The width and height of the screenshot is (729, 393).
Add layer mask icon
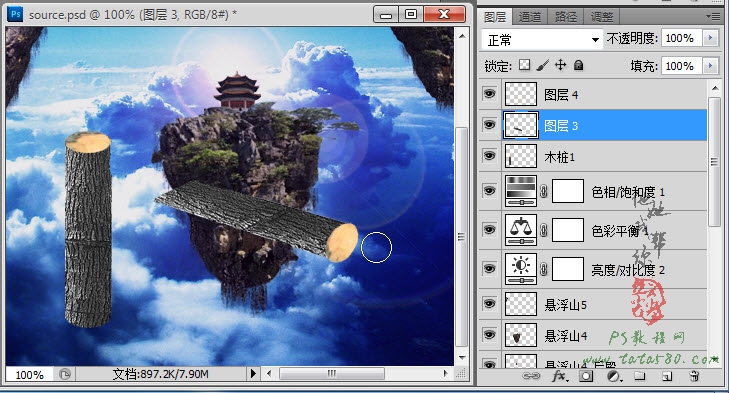(x=586, y=376)
